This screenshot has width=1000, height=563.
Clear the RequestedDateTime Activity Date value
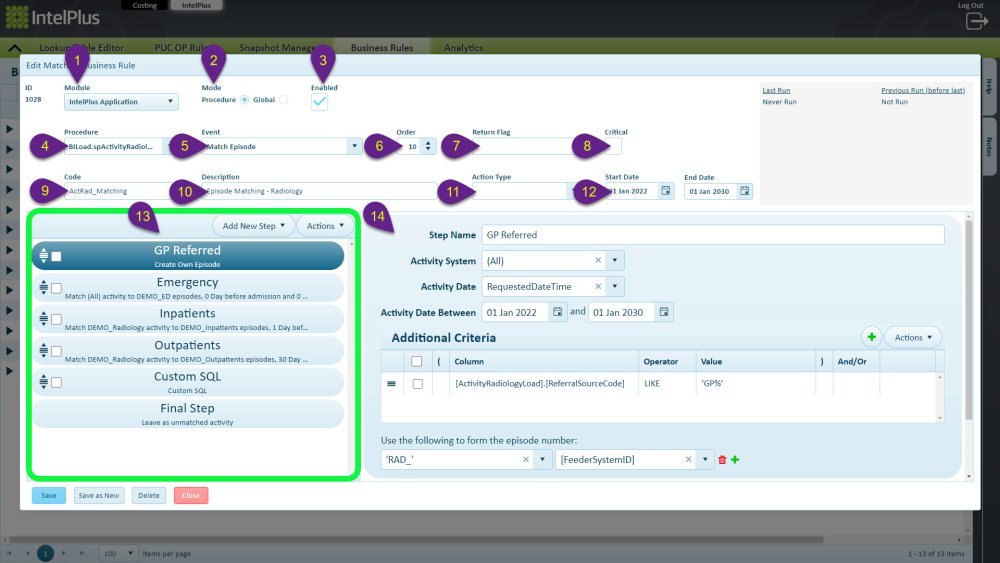(x=598, y=286)
